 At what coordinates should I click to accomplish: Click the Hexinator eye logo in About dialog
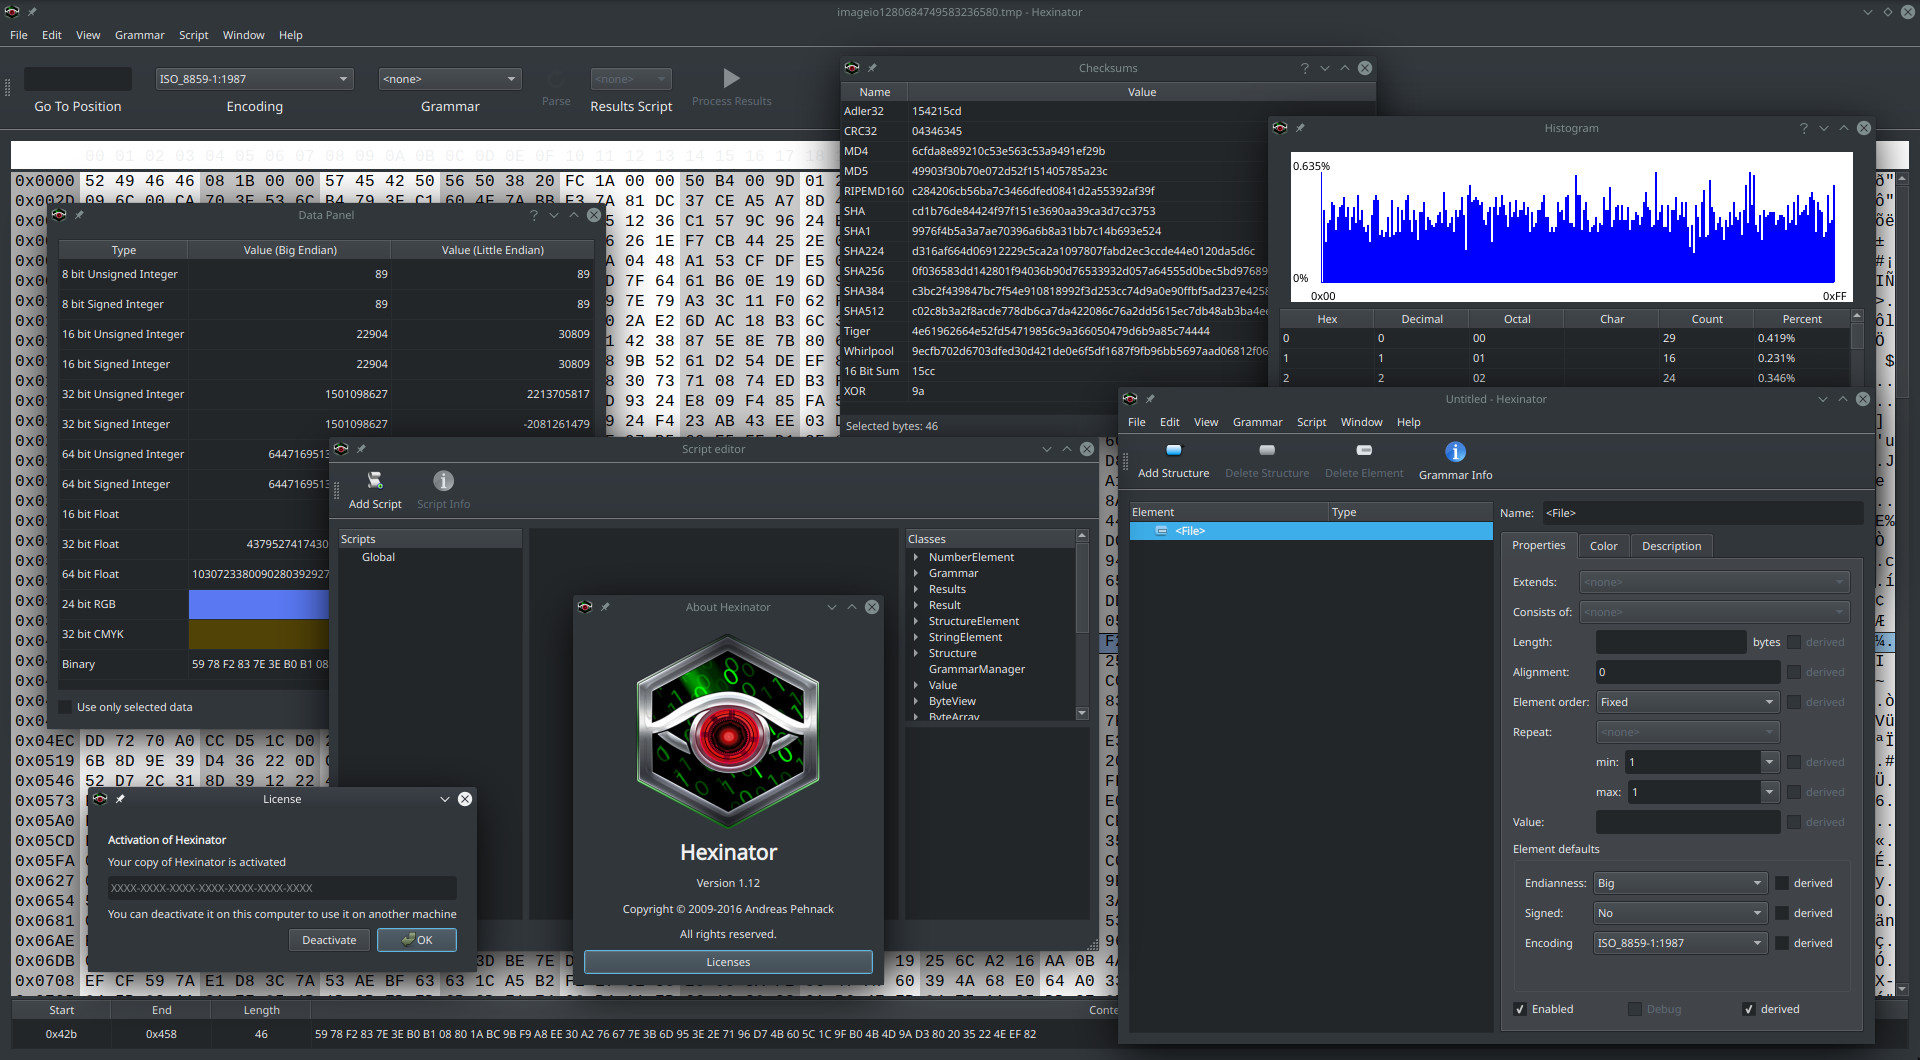click(x=728, y=731)
